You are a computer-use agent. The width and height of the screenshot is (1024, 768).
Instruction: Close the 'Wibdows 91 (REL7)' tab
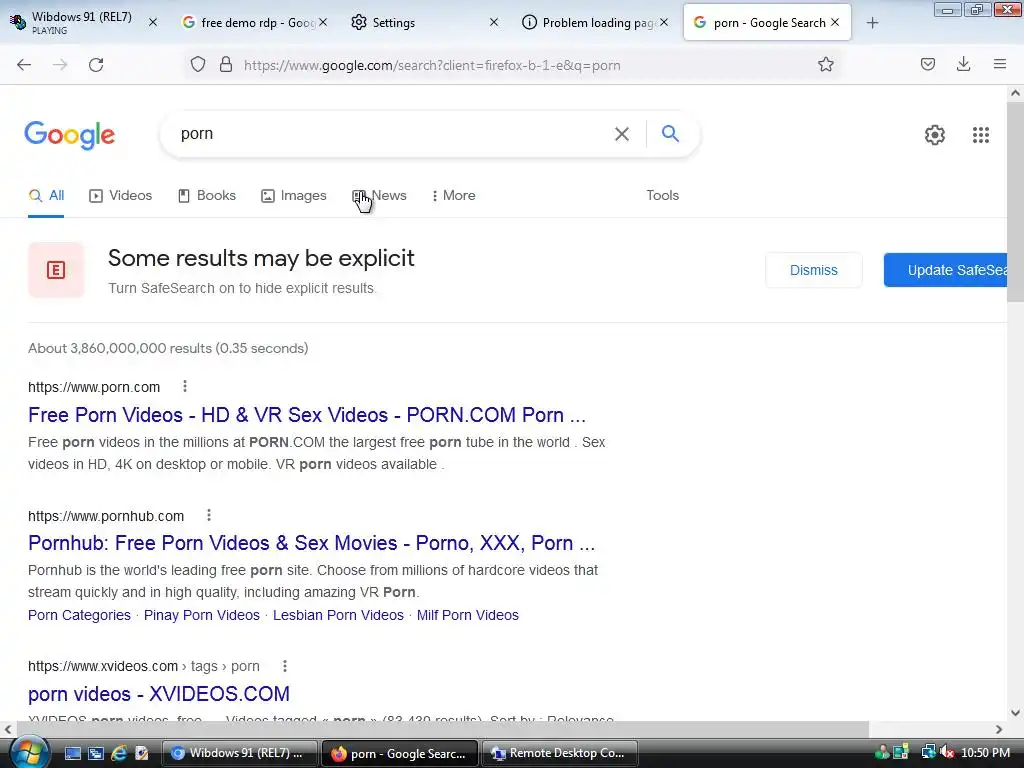(x=153, y=22)
